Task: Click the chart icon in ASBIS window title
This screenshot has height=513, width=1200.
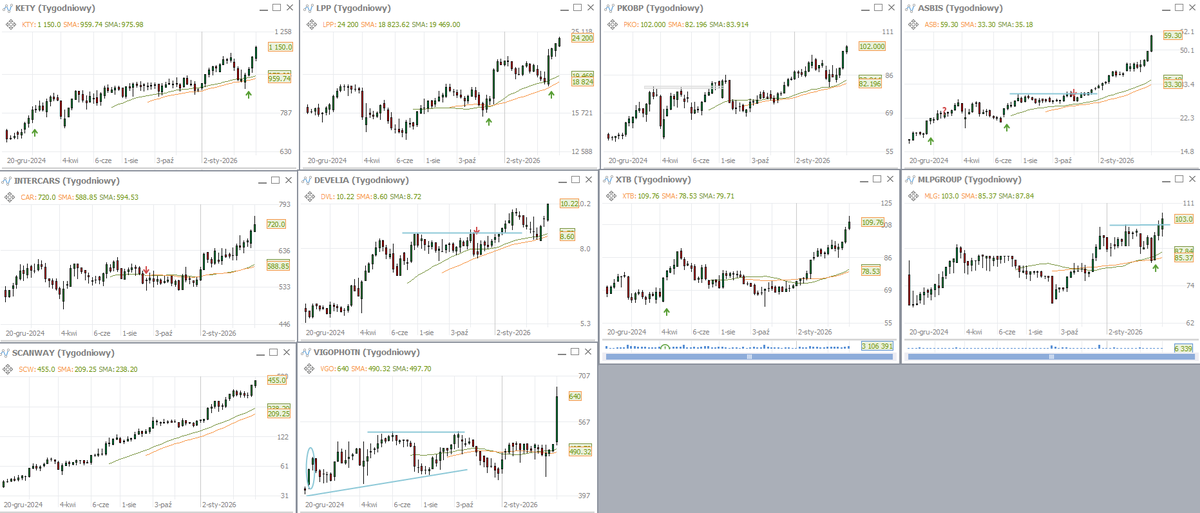Action: pyautogui.click(x=908, y=9)
